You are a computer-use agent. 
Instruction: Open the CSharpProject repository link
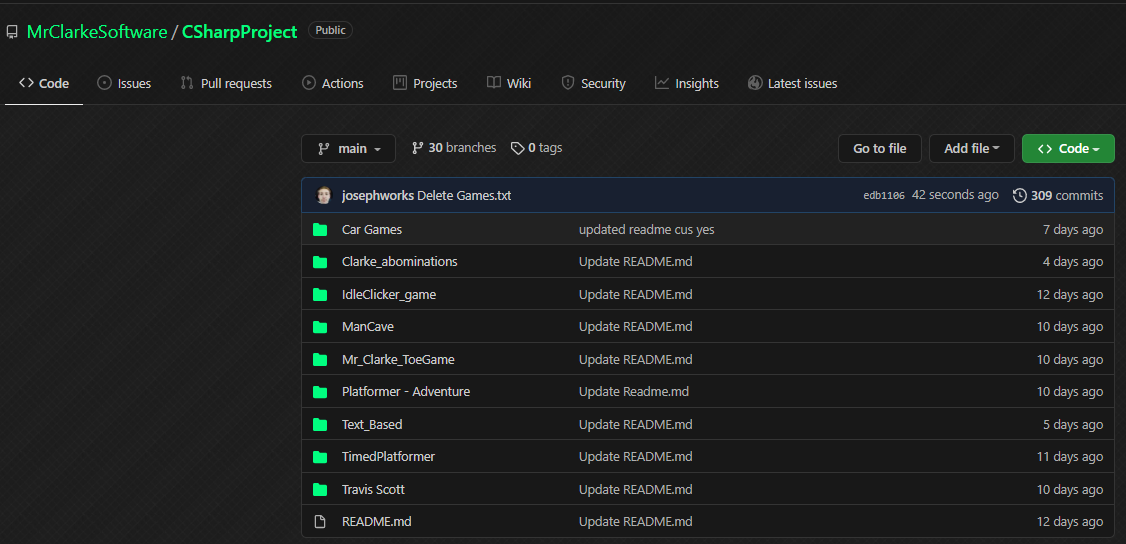pyautogui.click(x=239, y=32)
